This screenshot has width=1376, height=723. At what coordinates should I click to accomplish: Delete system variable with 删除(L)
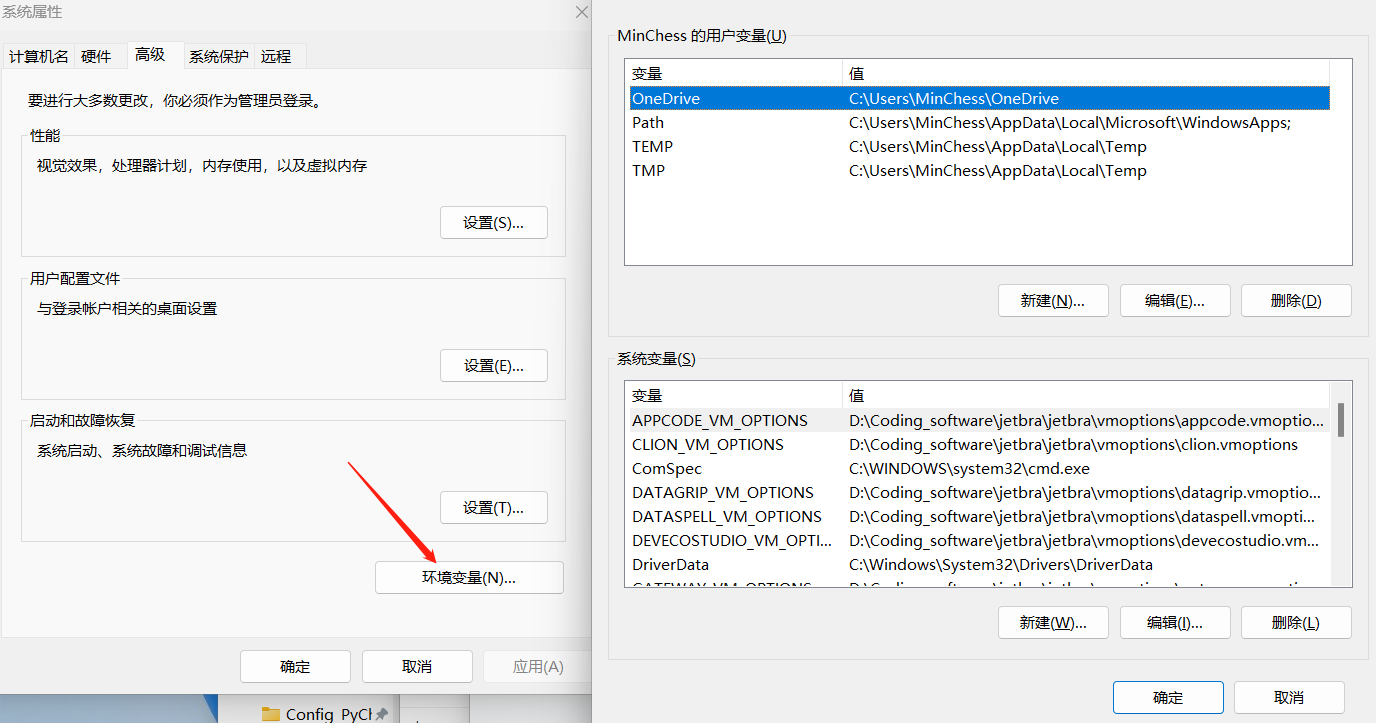point(1296,622)
